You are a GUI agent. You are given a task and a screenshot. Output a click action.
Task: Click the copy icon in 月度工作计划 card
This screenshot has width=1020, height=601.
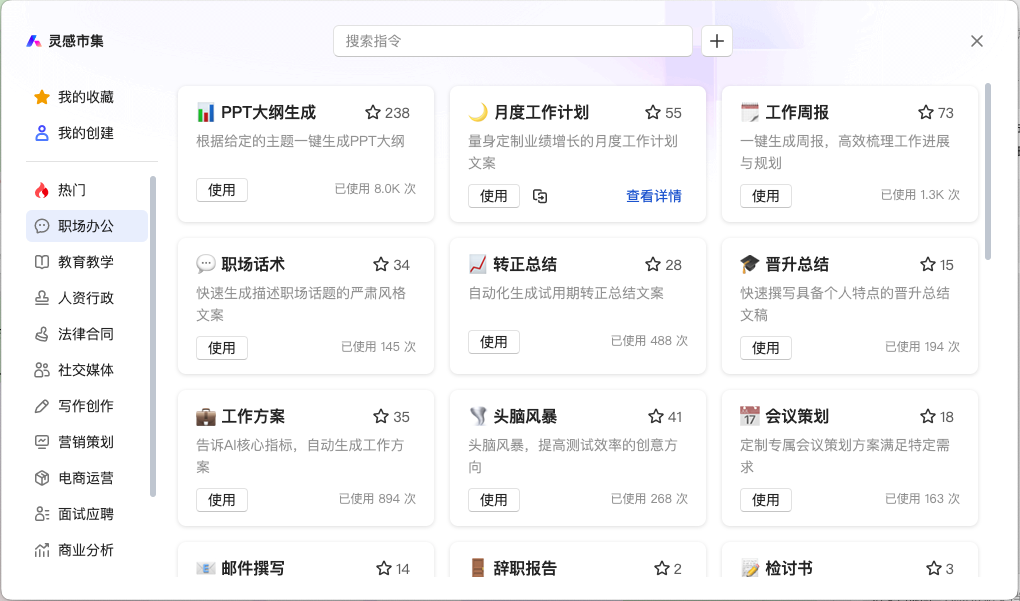[x=540, y=196]
